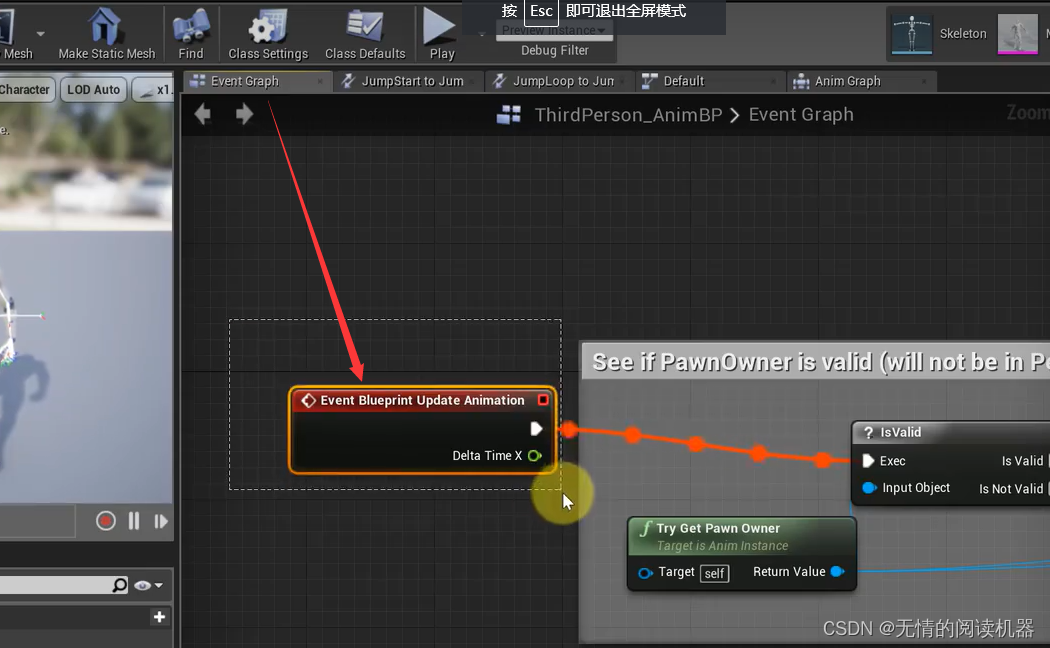Click the Is Not Valid output label
The width and height of the screenshot is (1050, 648).
tap(1010, 489)
